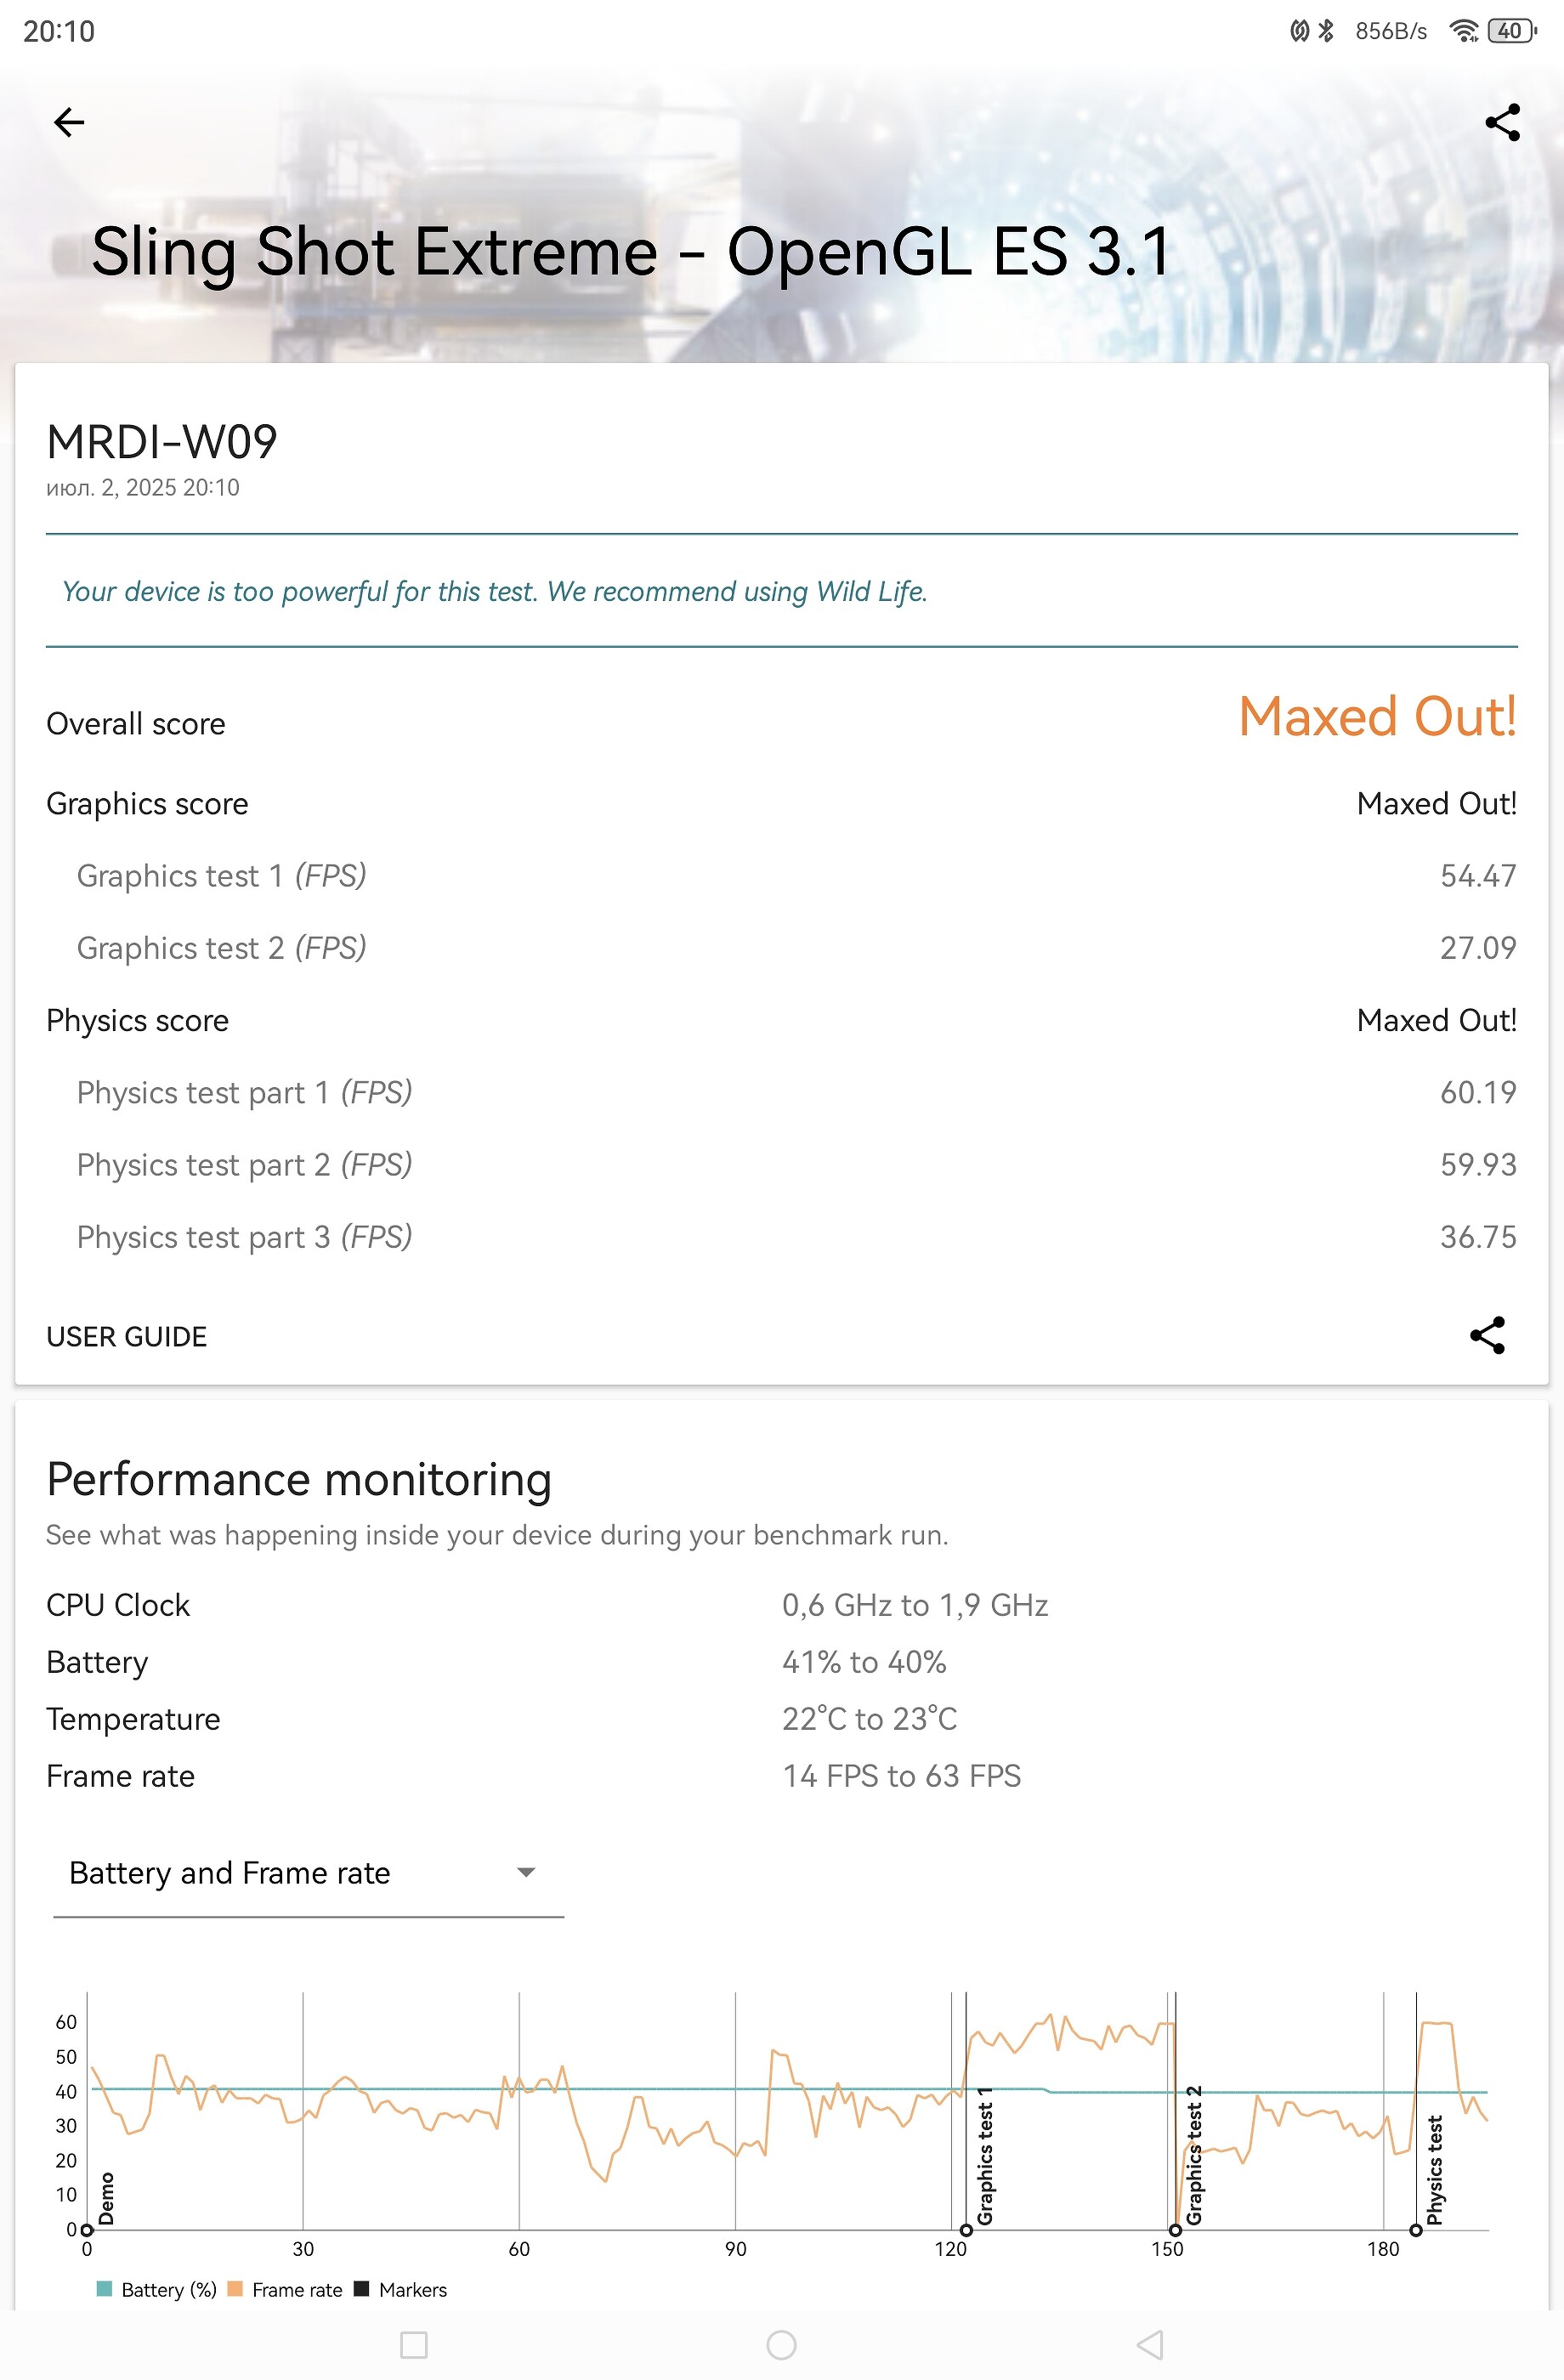The height and width of the screenshot is (2380, 1564).
Task: Open the USER GUIDE link
Action: click(127, 1337)
